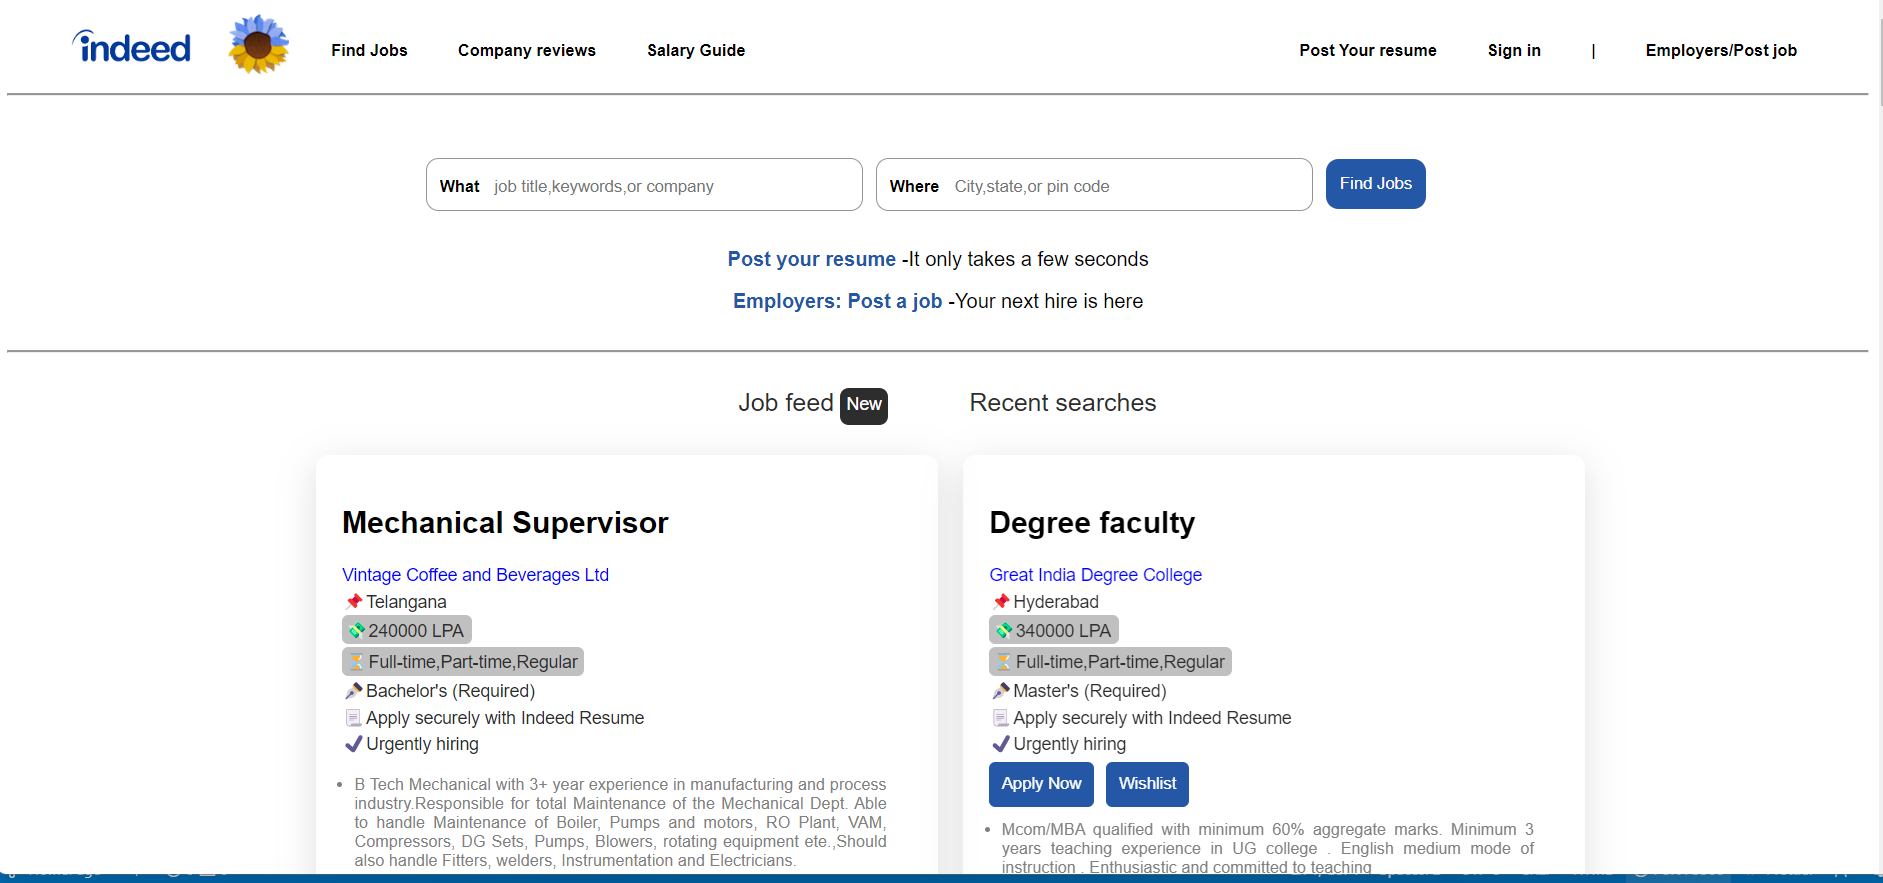Open Company reviews page

pyautogui.click(x=526, y=50)
